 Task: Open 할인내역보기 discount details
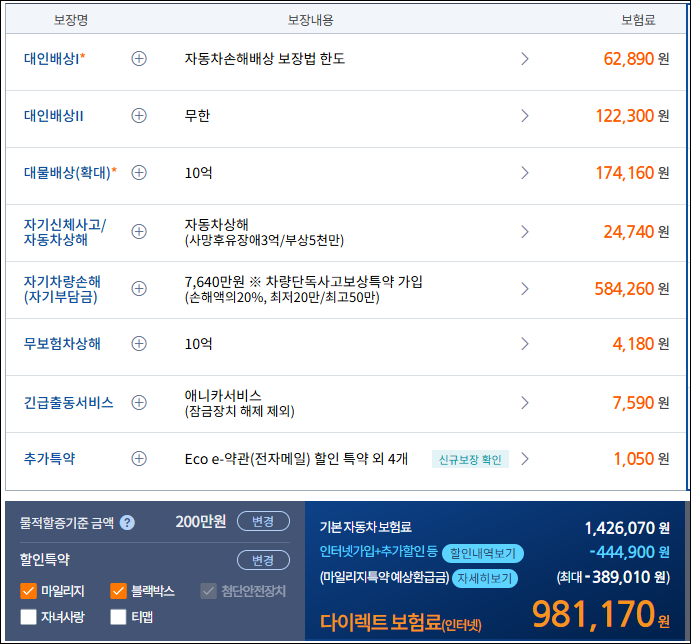coord(483,554)
